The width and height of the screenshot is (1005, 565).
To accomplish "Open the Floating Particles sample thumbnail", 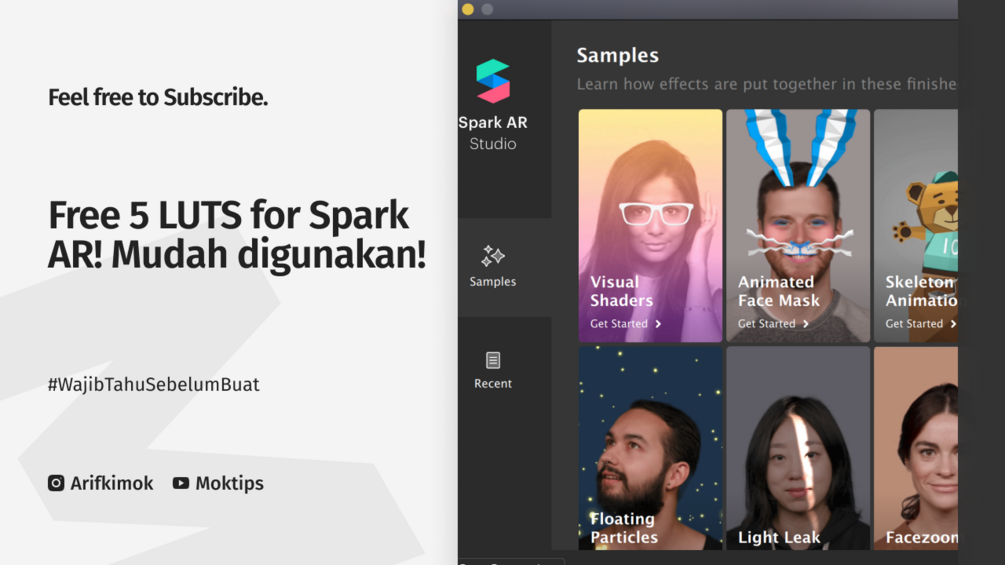I will [x=650, y=448].
